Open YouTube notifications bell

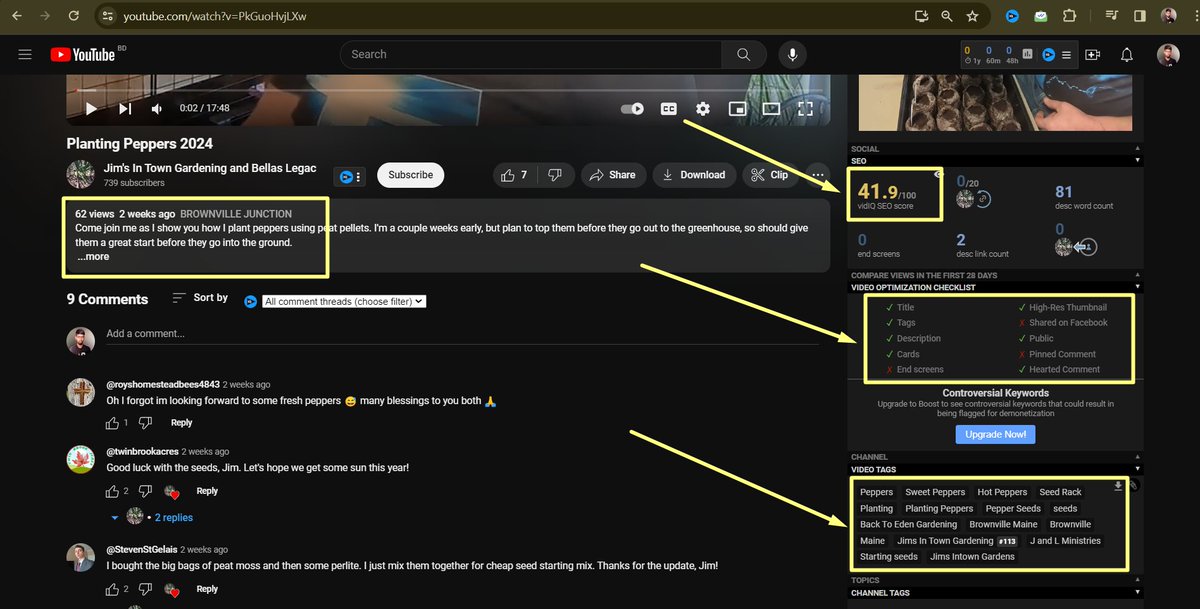tap(1127, 55)
